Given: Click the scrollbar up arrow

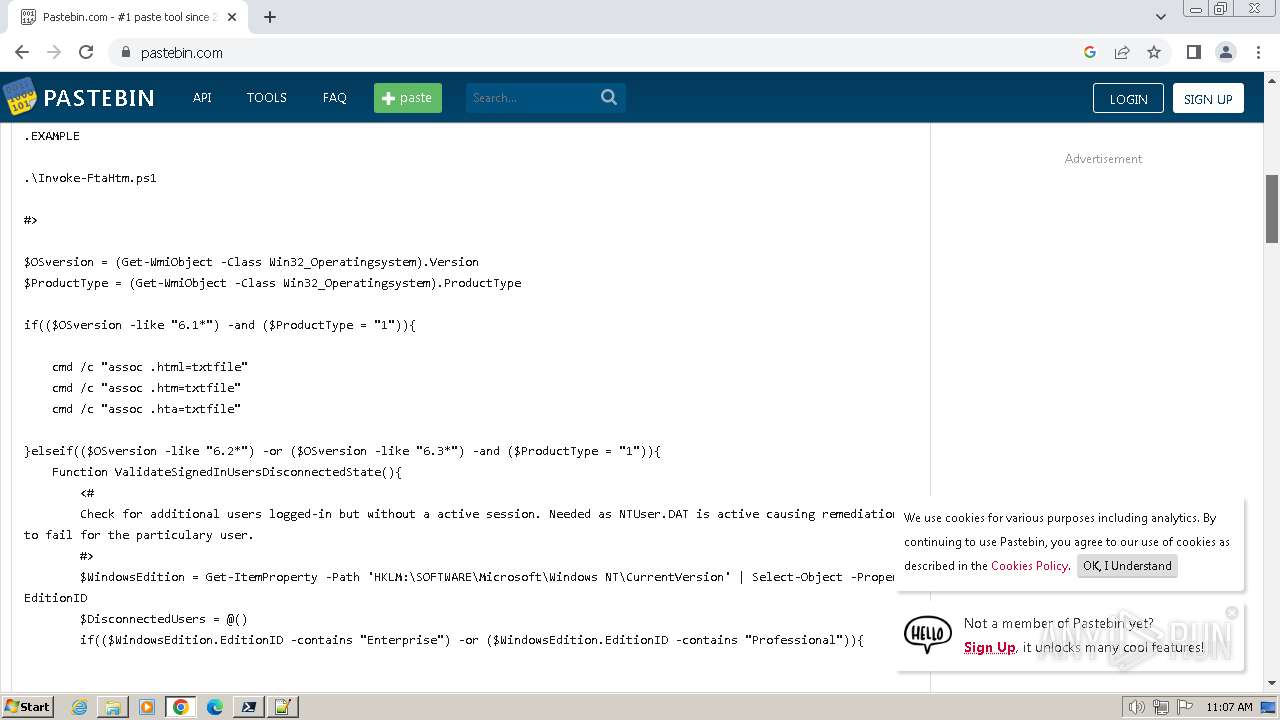Looking at the screenshot, I should click(x=1272, y=80).
